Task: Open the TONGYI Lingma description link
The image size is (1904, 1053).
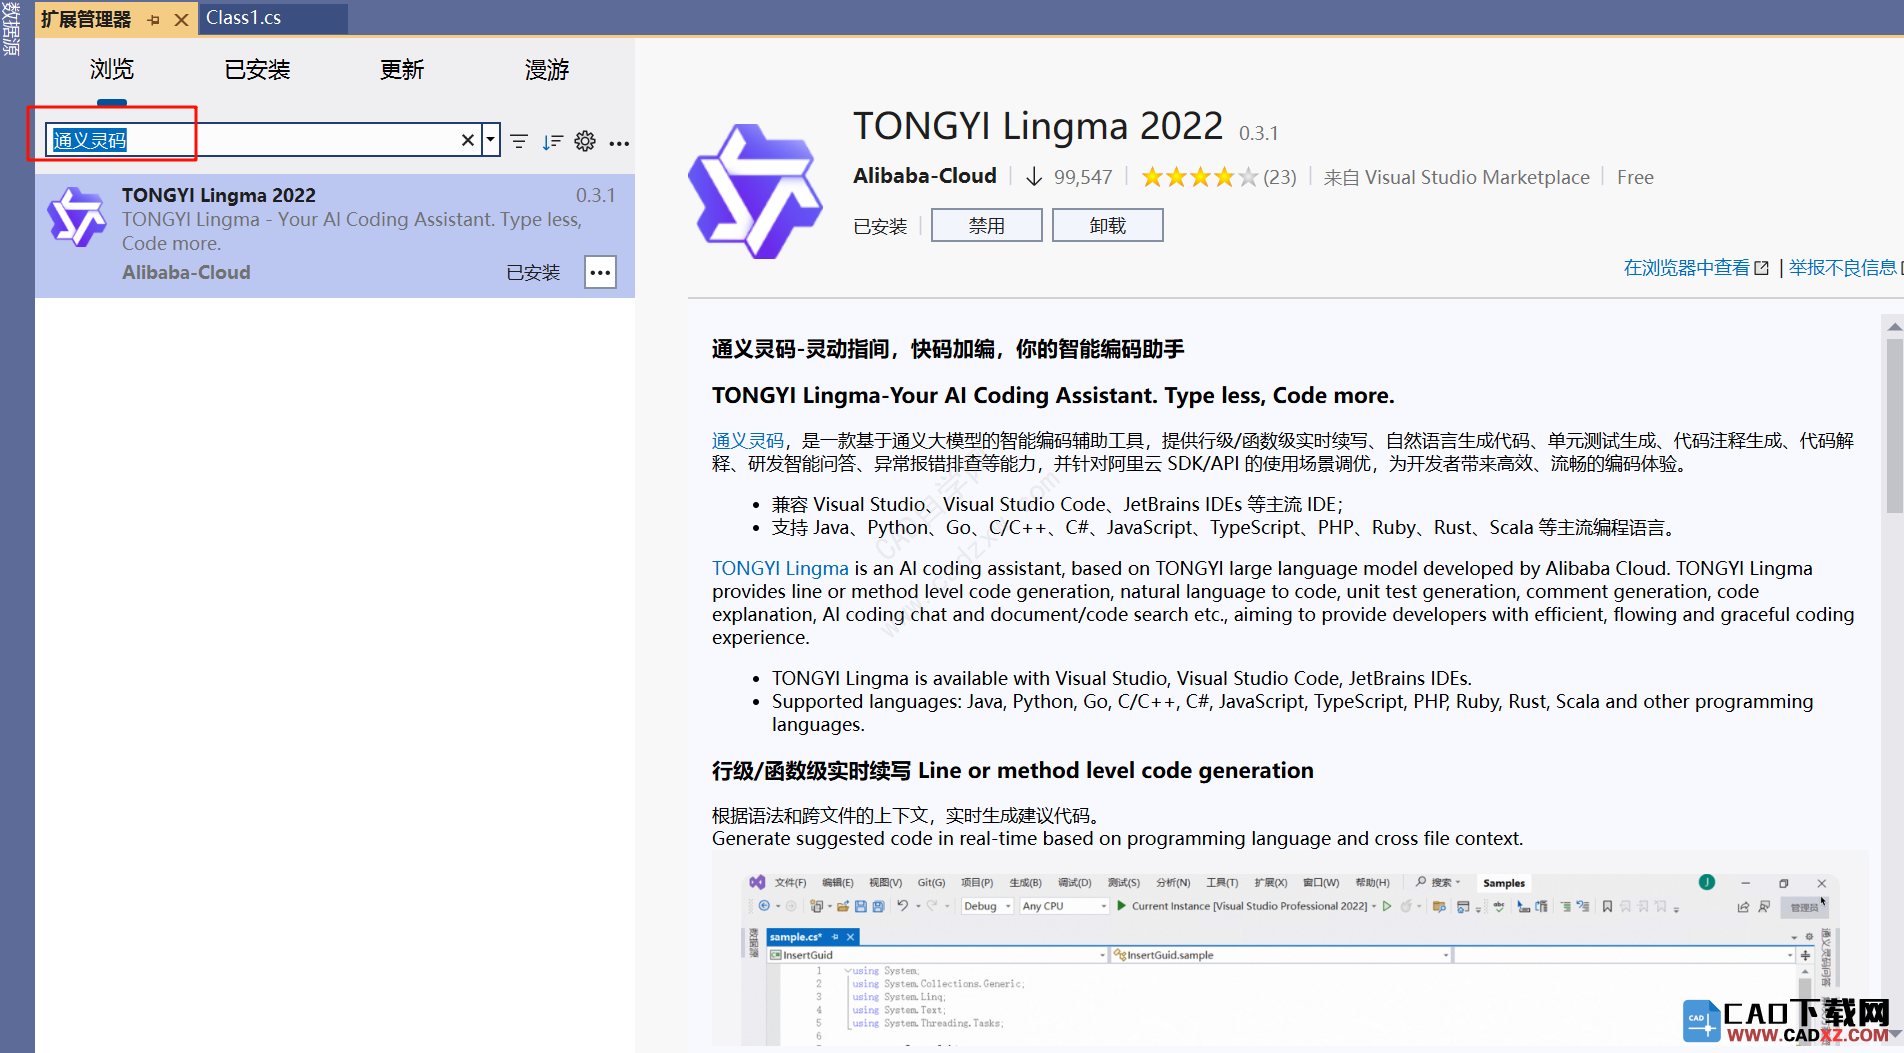Action: coord(780,568)
